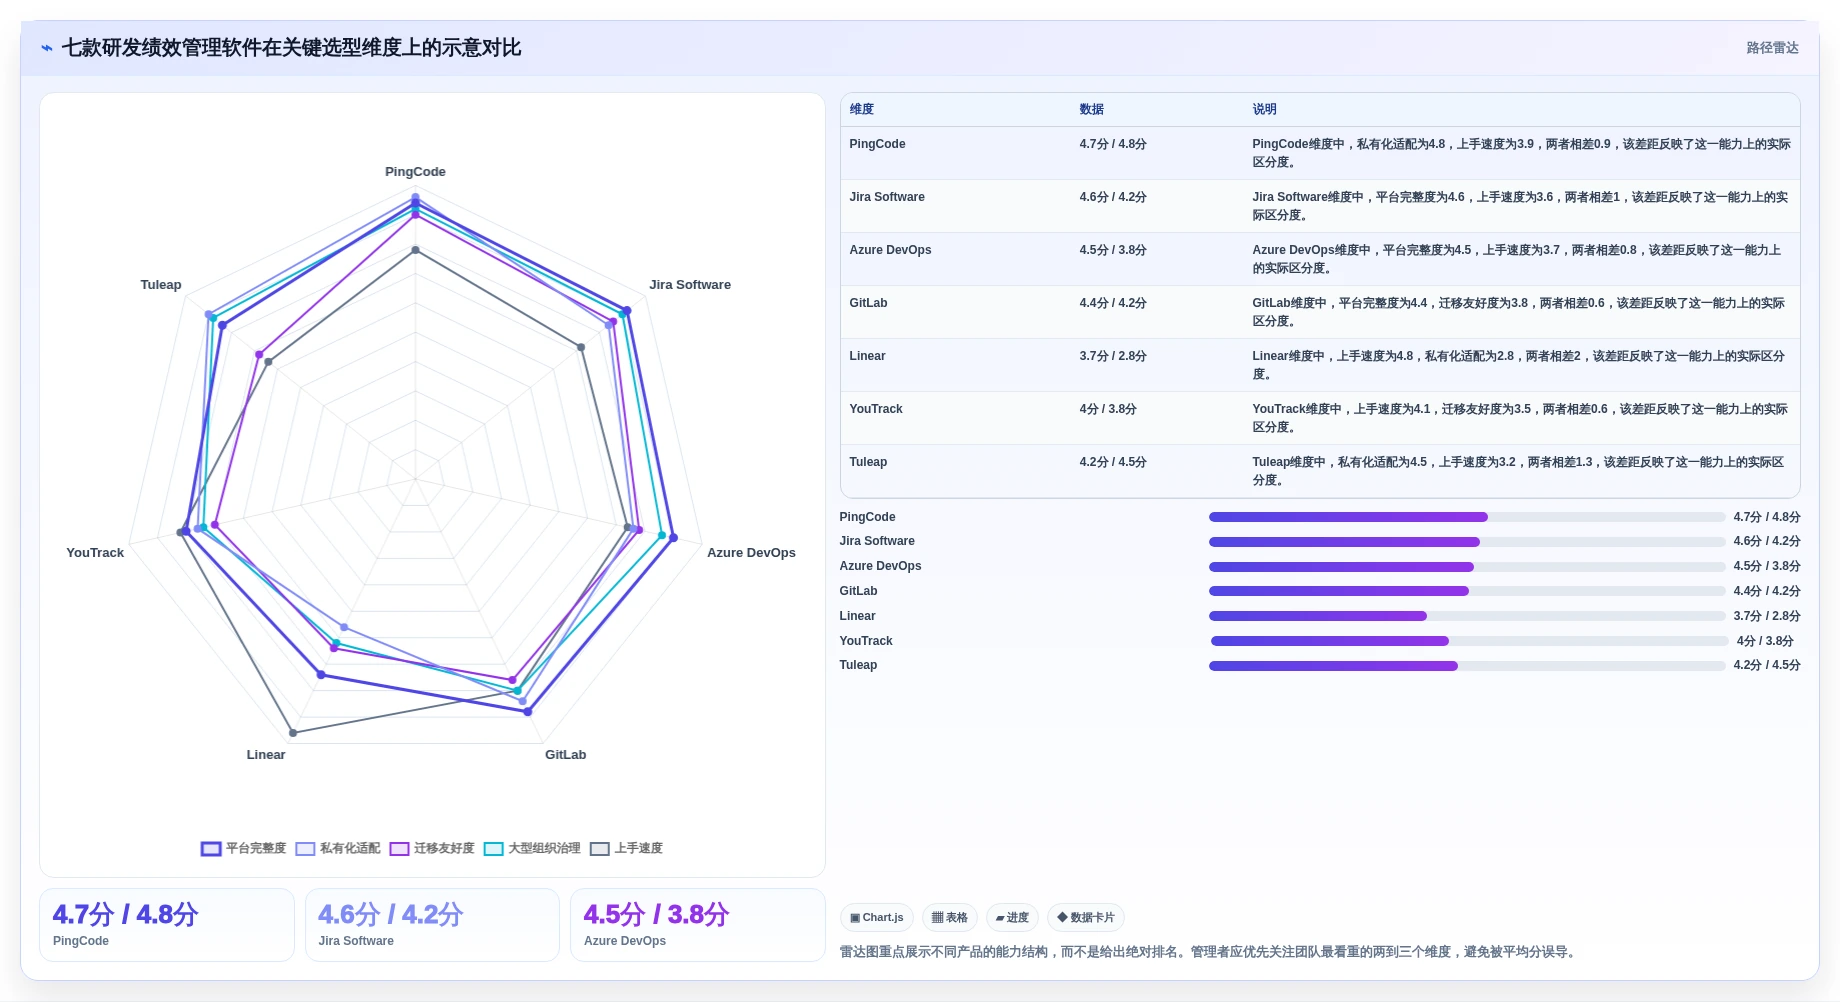Select the Linear table row name
The width and height of the screenshot is (1840, 1002).
click(x=867, y=356)
